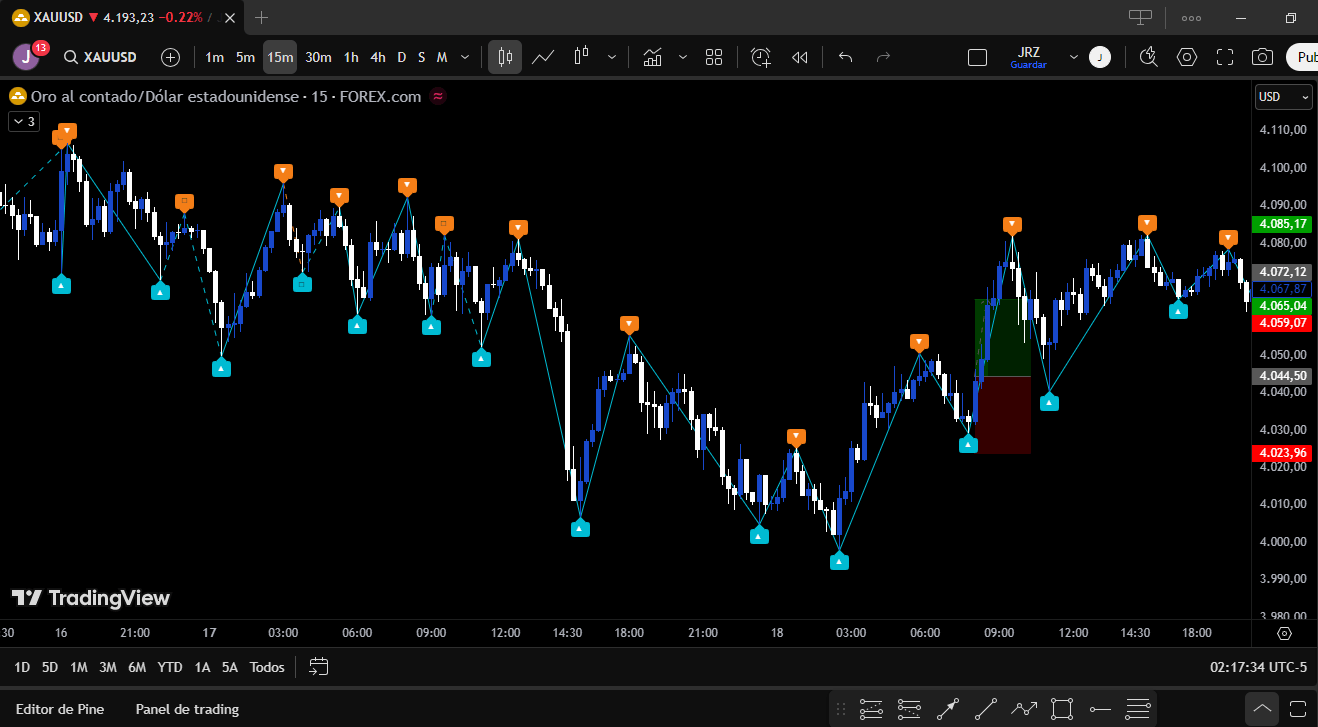Open the Editor de Pine tab
Viewport: 1318px width, 727px height.
coord(60,709)
